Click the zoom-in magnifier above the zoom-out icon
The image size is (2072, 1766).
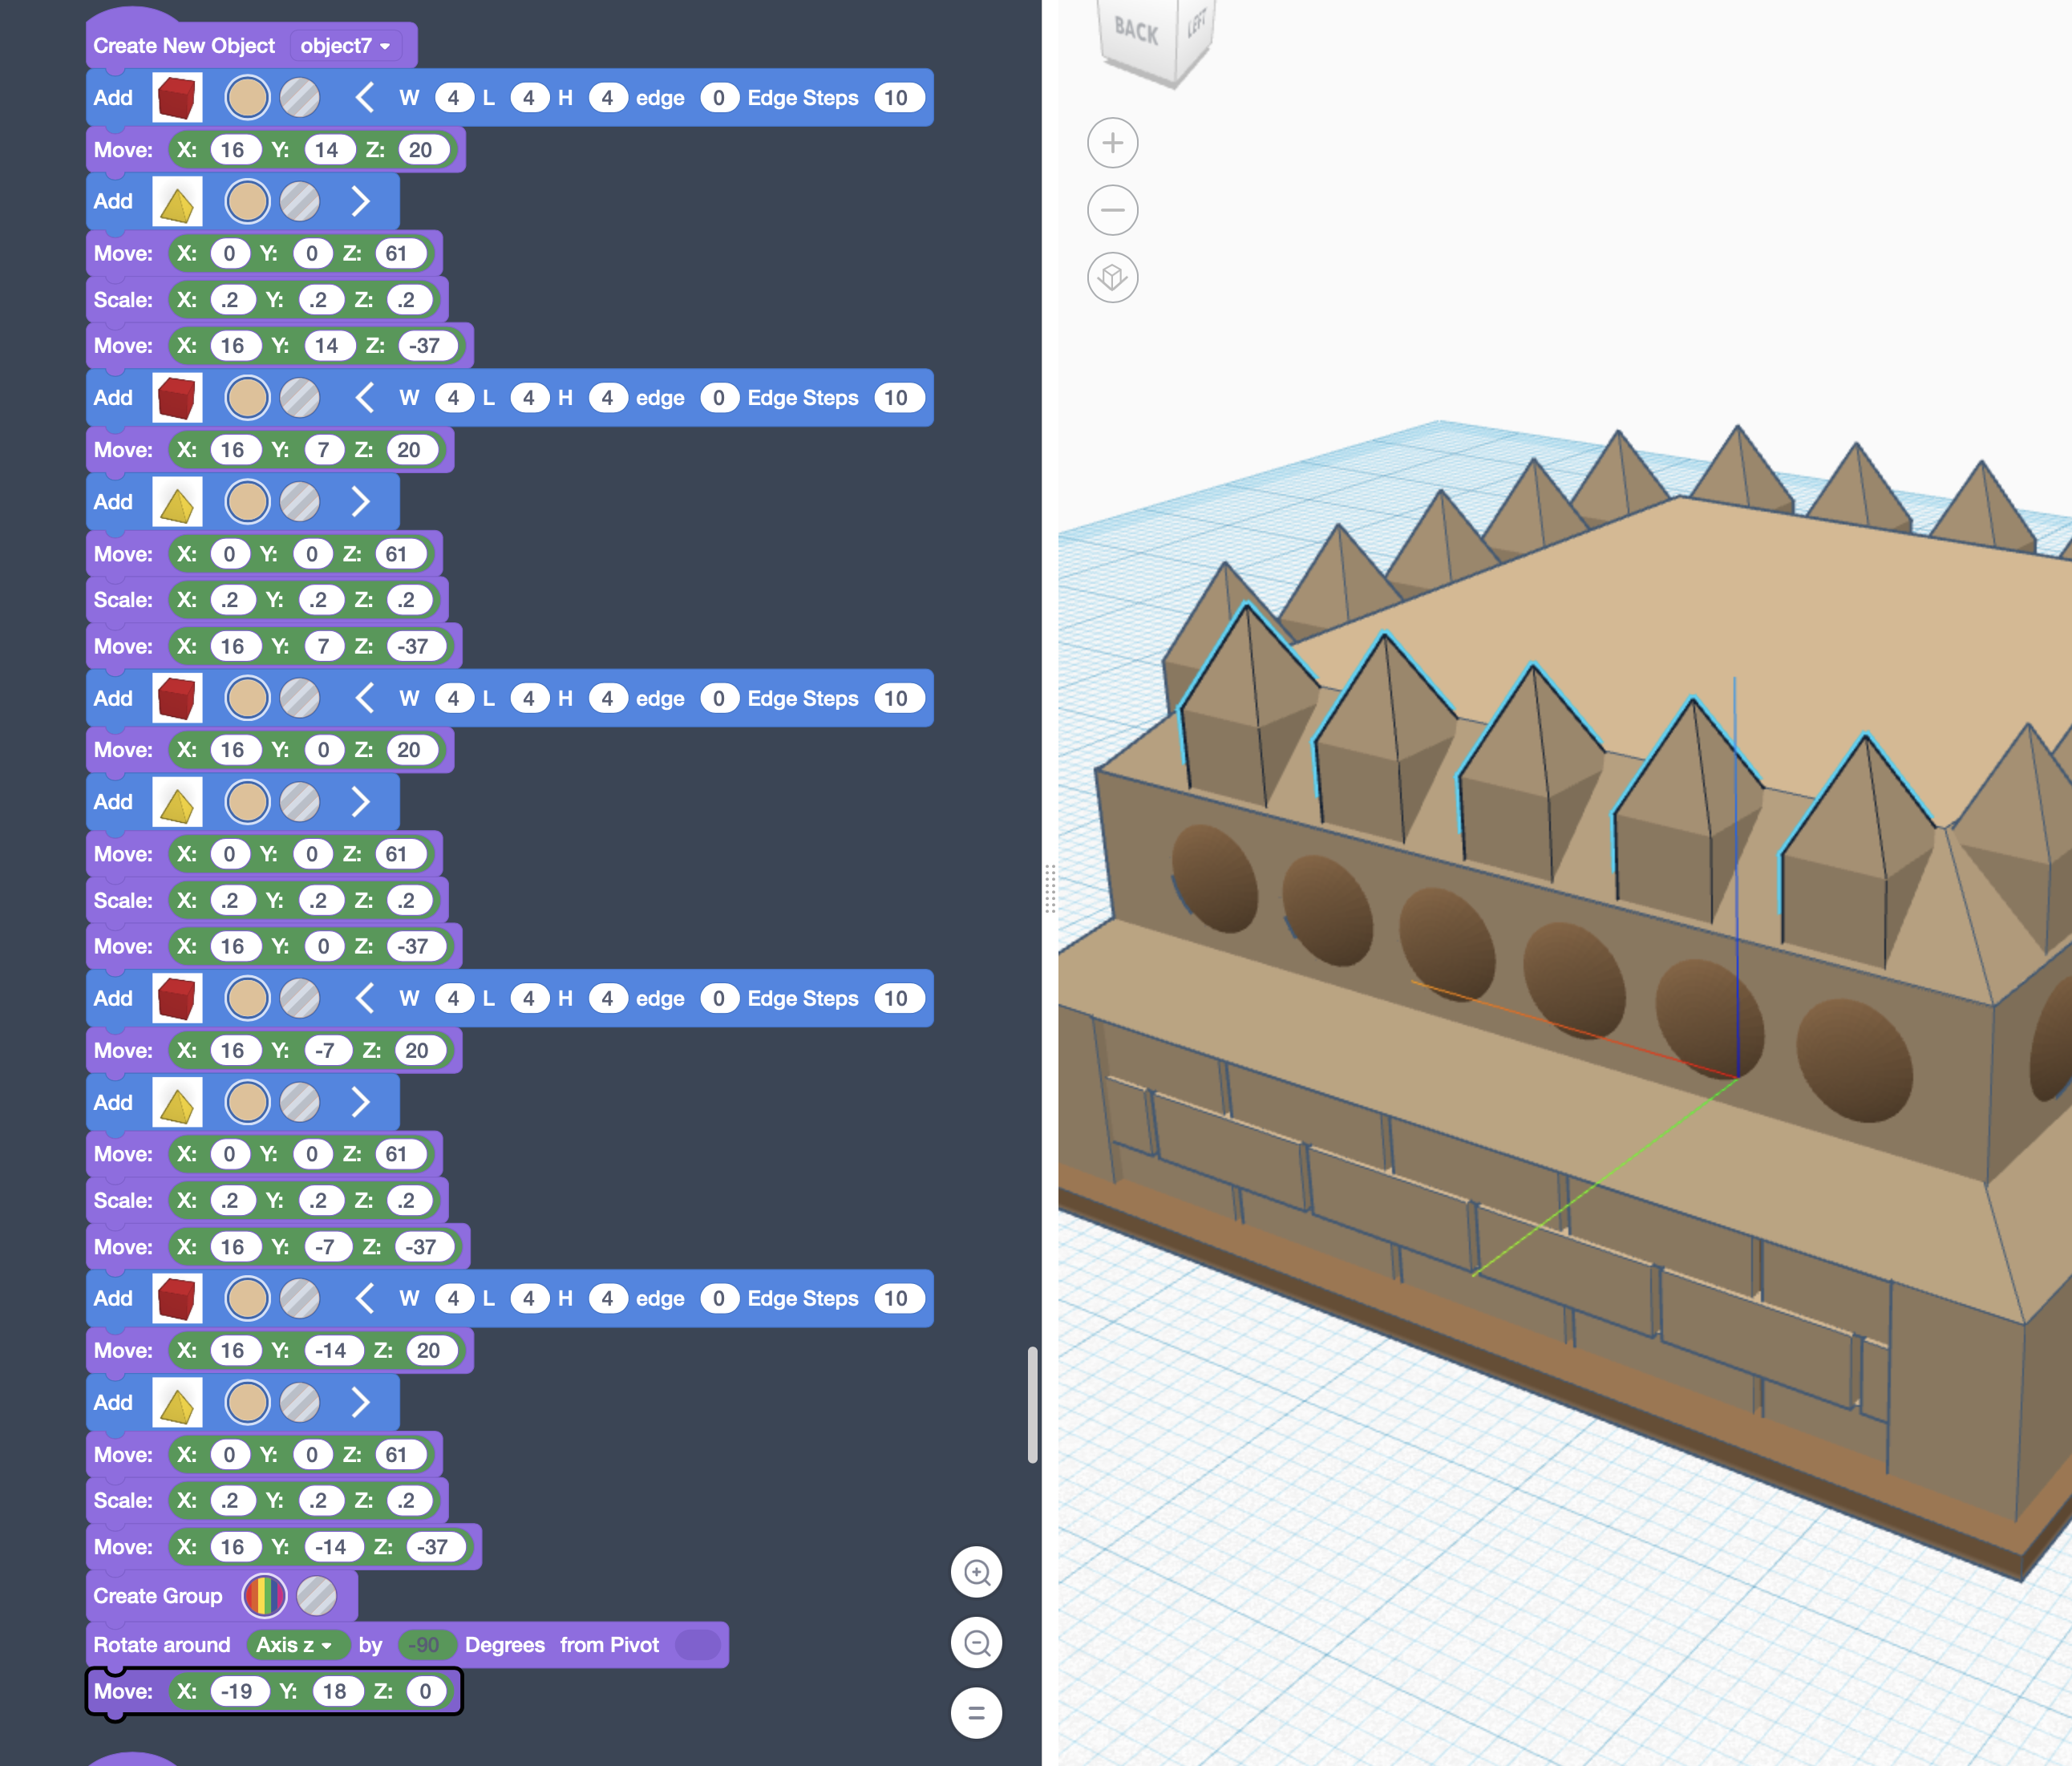click(x=977, y=1572)
